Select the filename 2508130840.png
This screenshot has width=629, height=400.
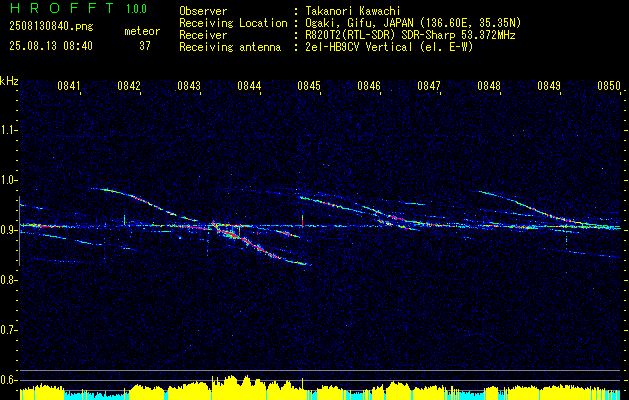coord(51,27)
